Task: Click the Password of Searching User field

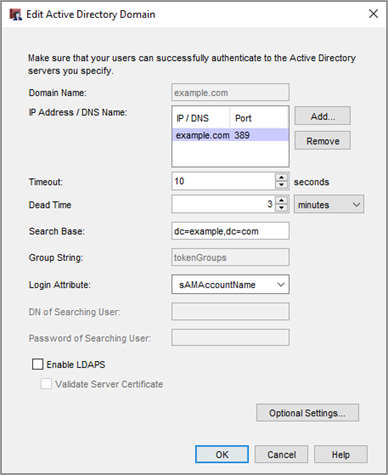Action: click(x=230, y=338)
